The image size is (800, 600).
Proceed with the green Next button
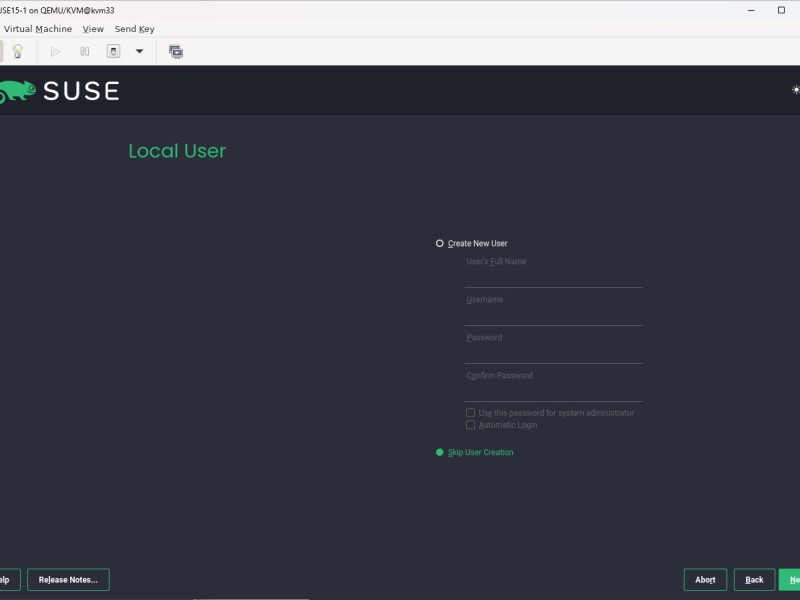tap(790, 580)
